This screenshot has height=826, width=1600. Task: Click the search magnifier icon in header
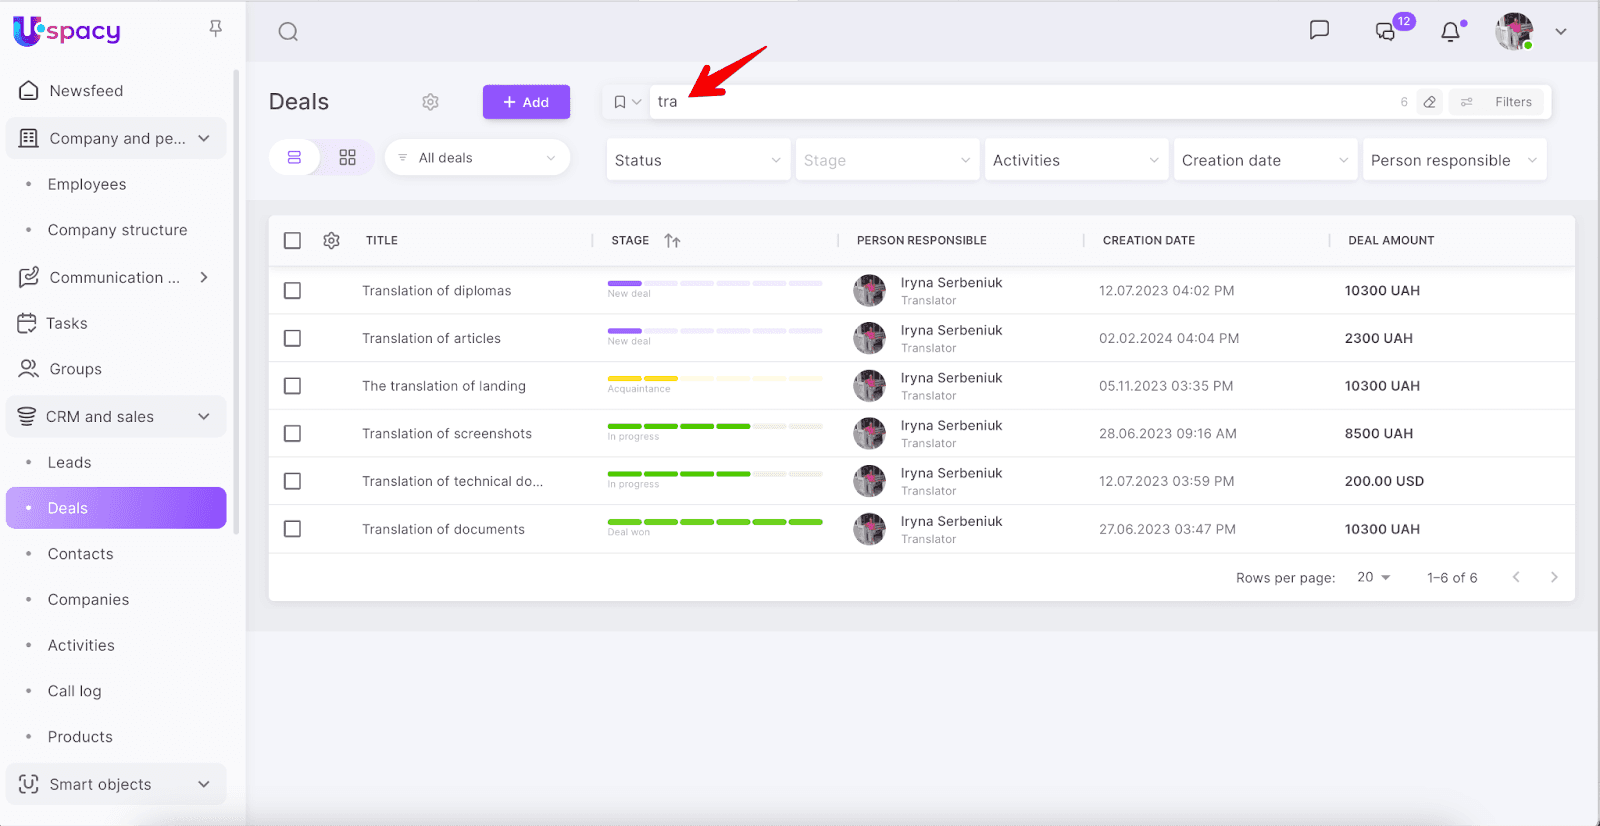pos(288,32)
